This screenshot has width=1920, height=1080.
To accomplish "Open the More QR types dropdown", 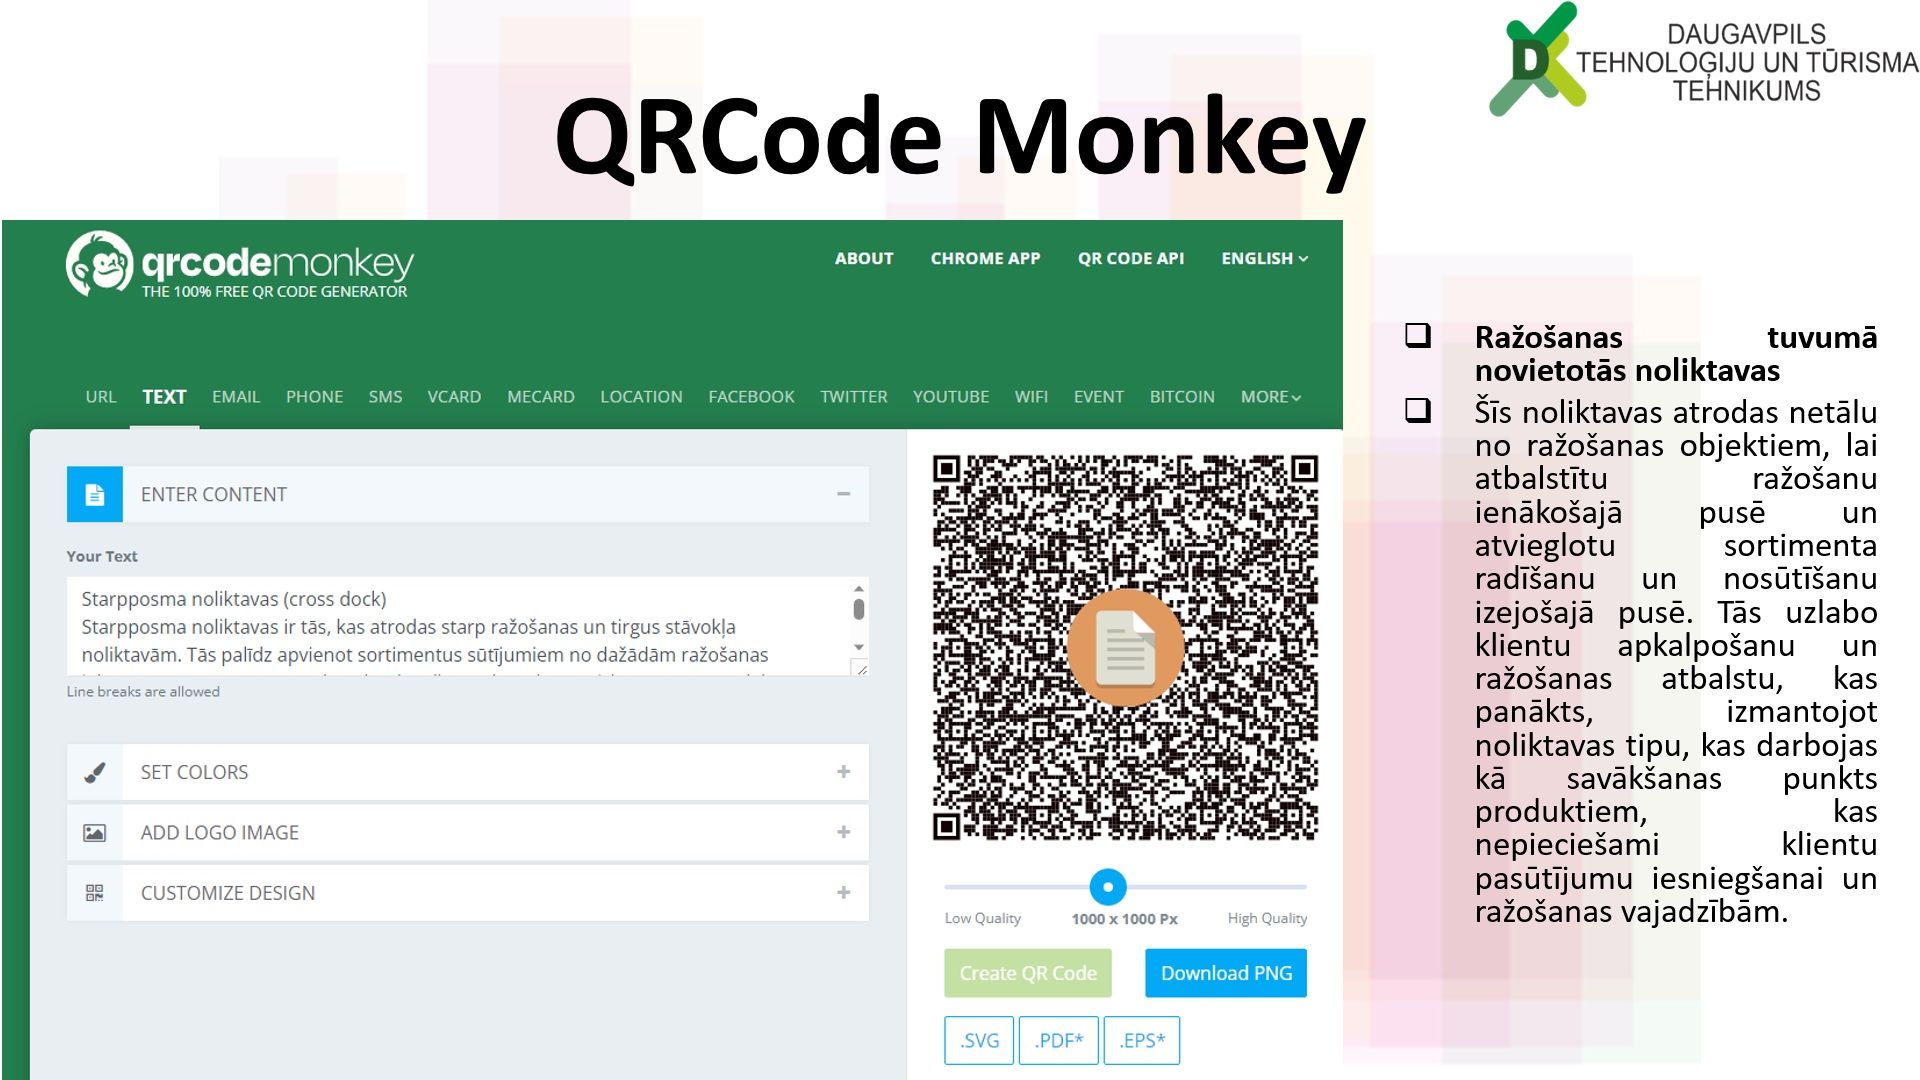I will coord(1271,397).
